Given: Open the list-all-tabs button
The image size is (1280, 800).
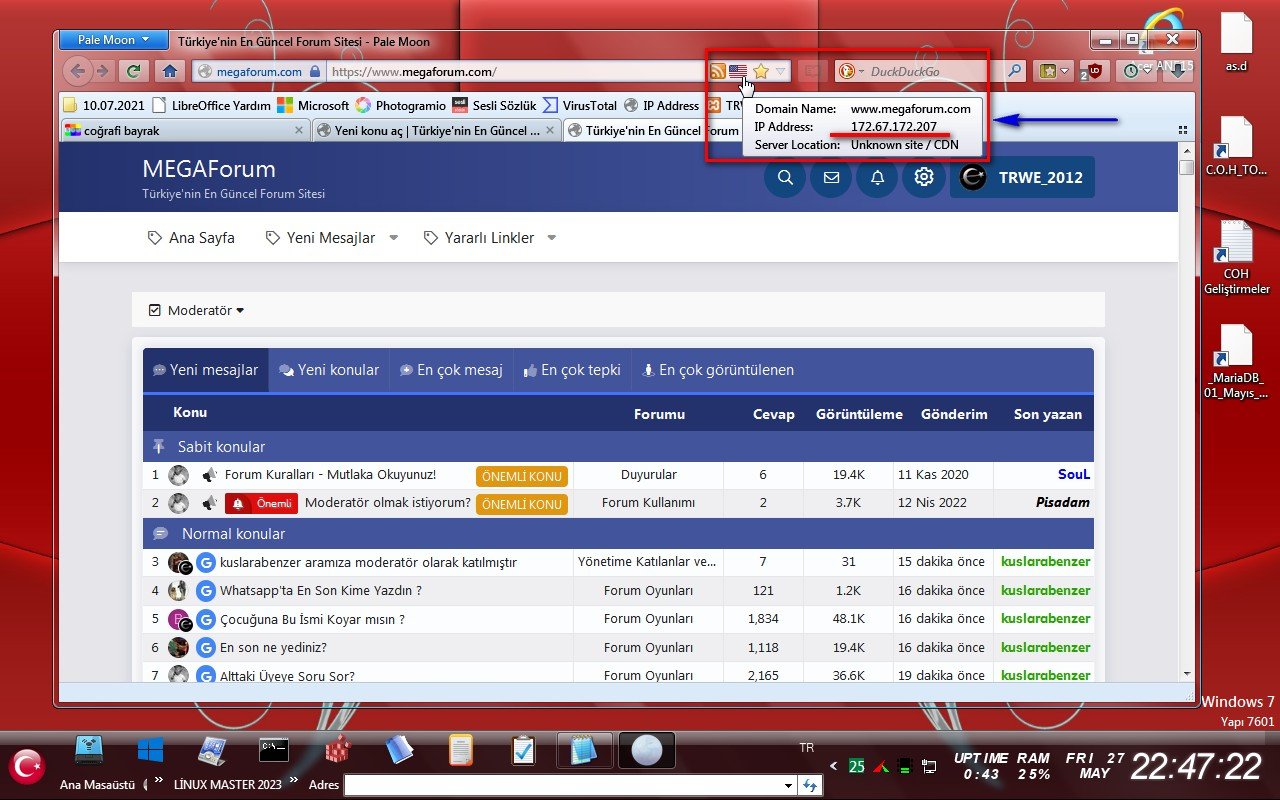Looking at the screenshot, I should [1183, 130].
